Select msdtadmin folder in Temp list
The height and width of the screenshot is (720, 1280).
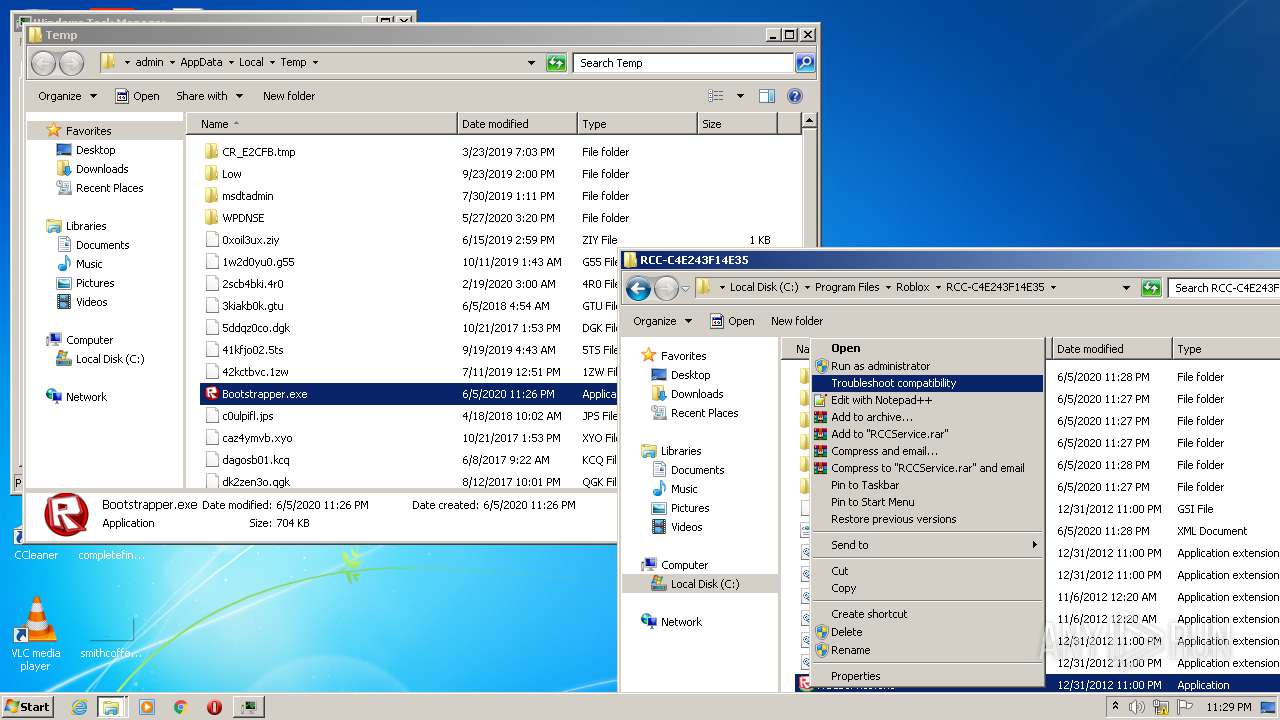247,196
